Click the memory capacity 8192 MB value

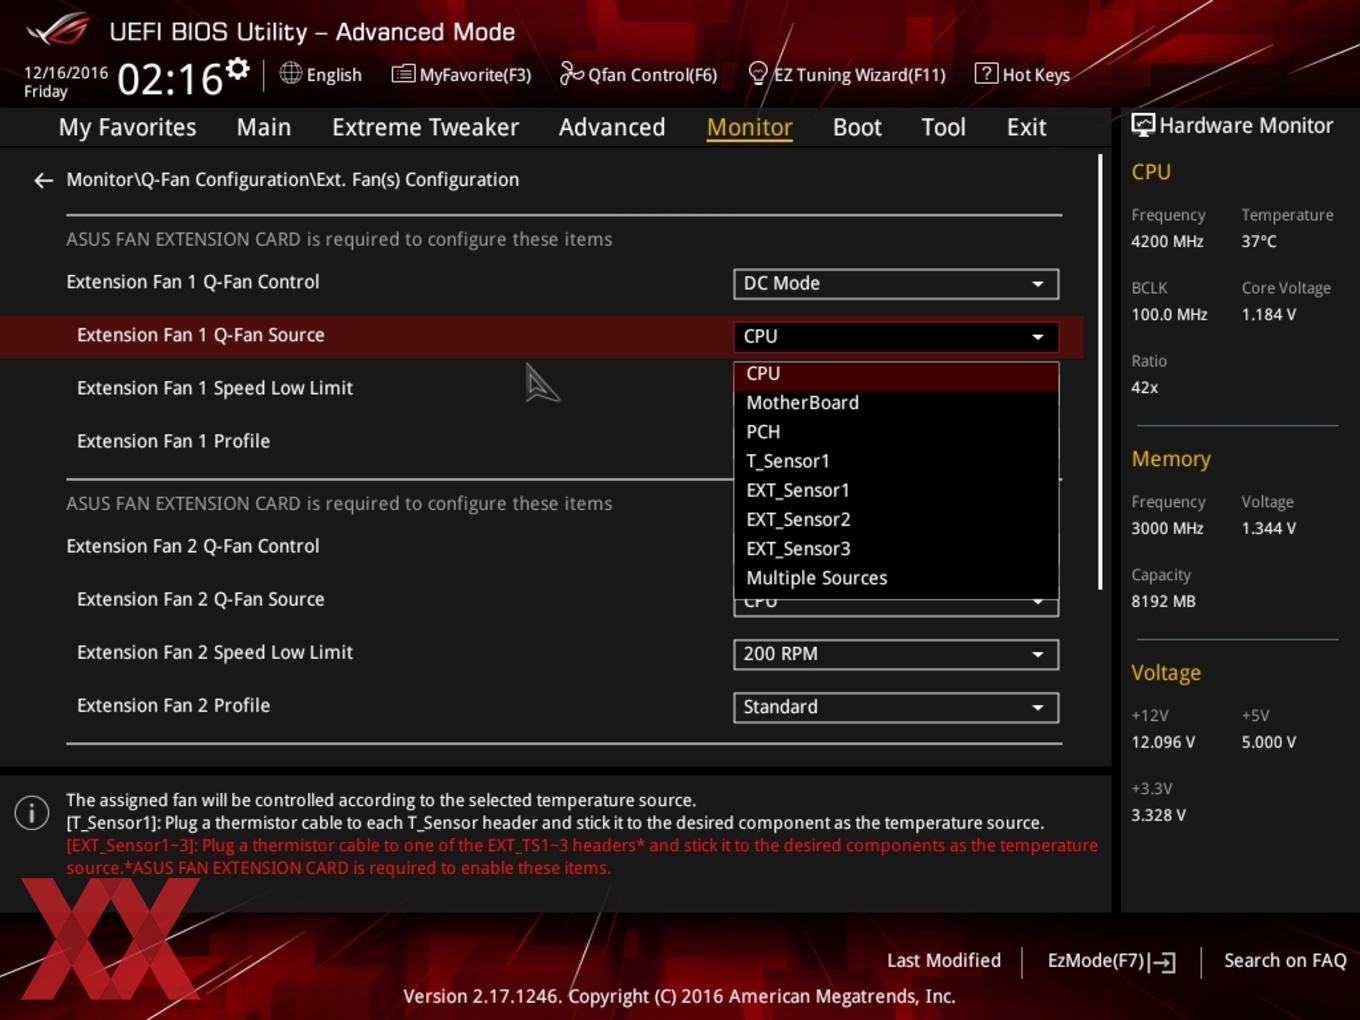(x=1163, y=601)
